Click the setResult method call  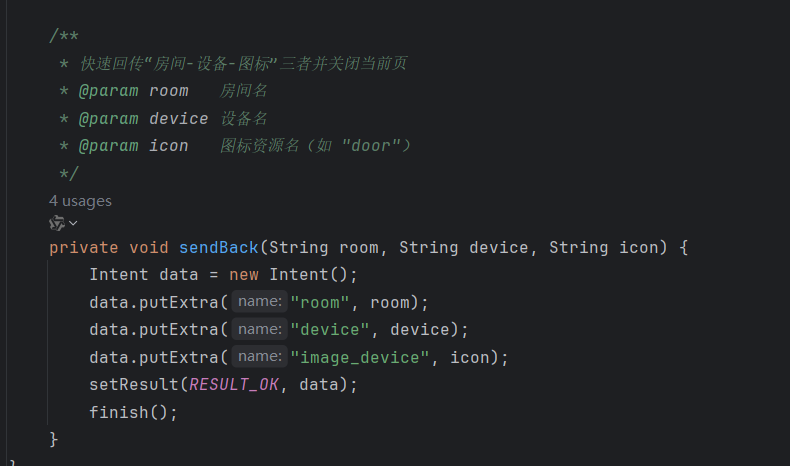134,384
